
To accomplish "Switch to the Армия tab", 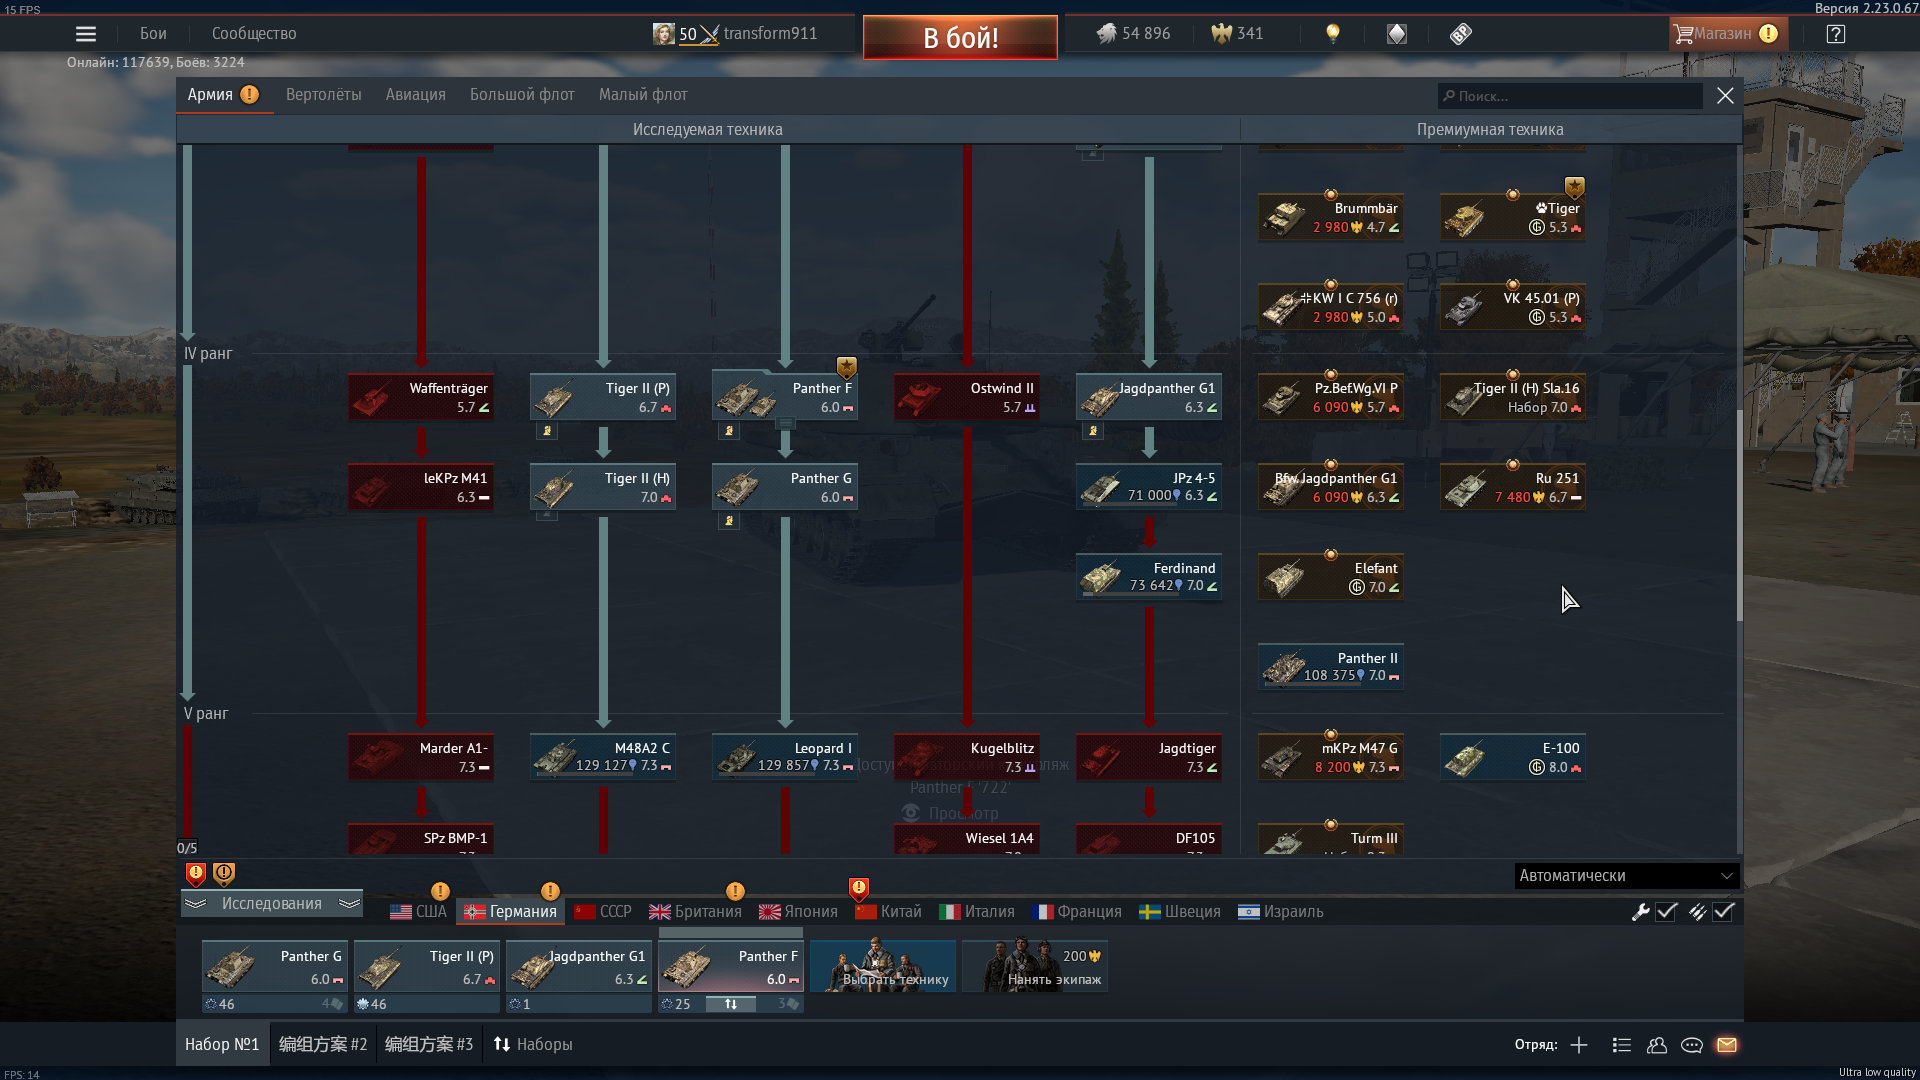I will (223, 95).
